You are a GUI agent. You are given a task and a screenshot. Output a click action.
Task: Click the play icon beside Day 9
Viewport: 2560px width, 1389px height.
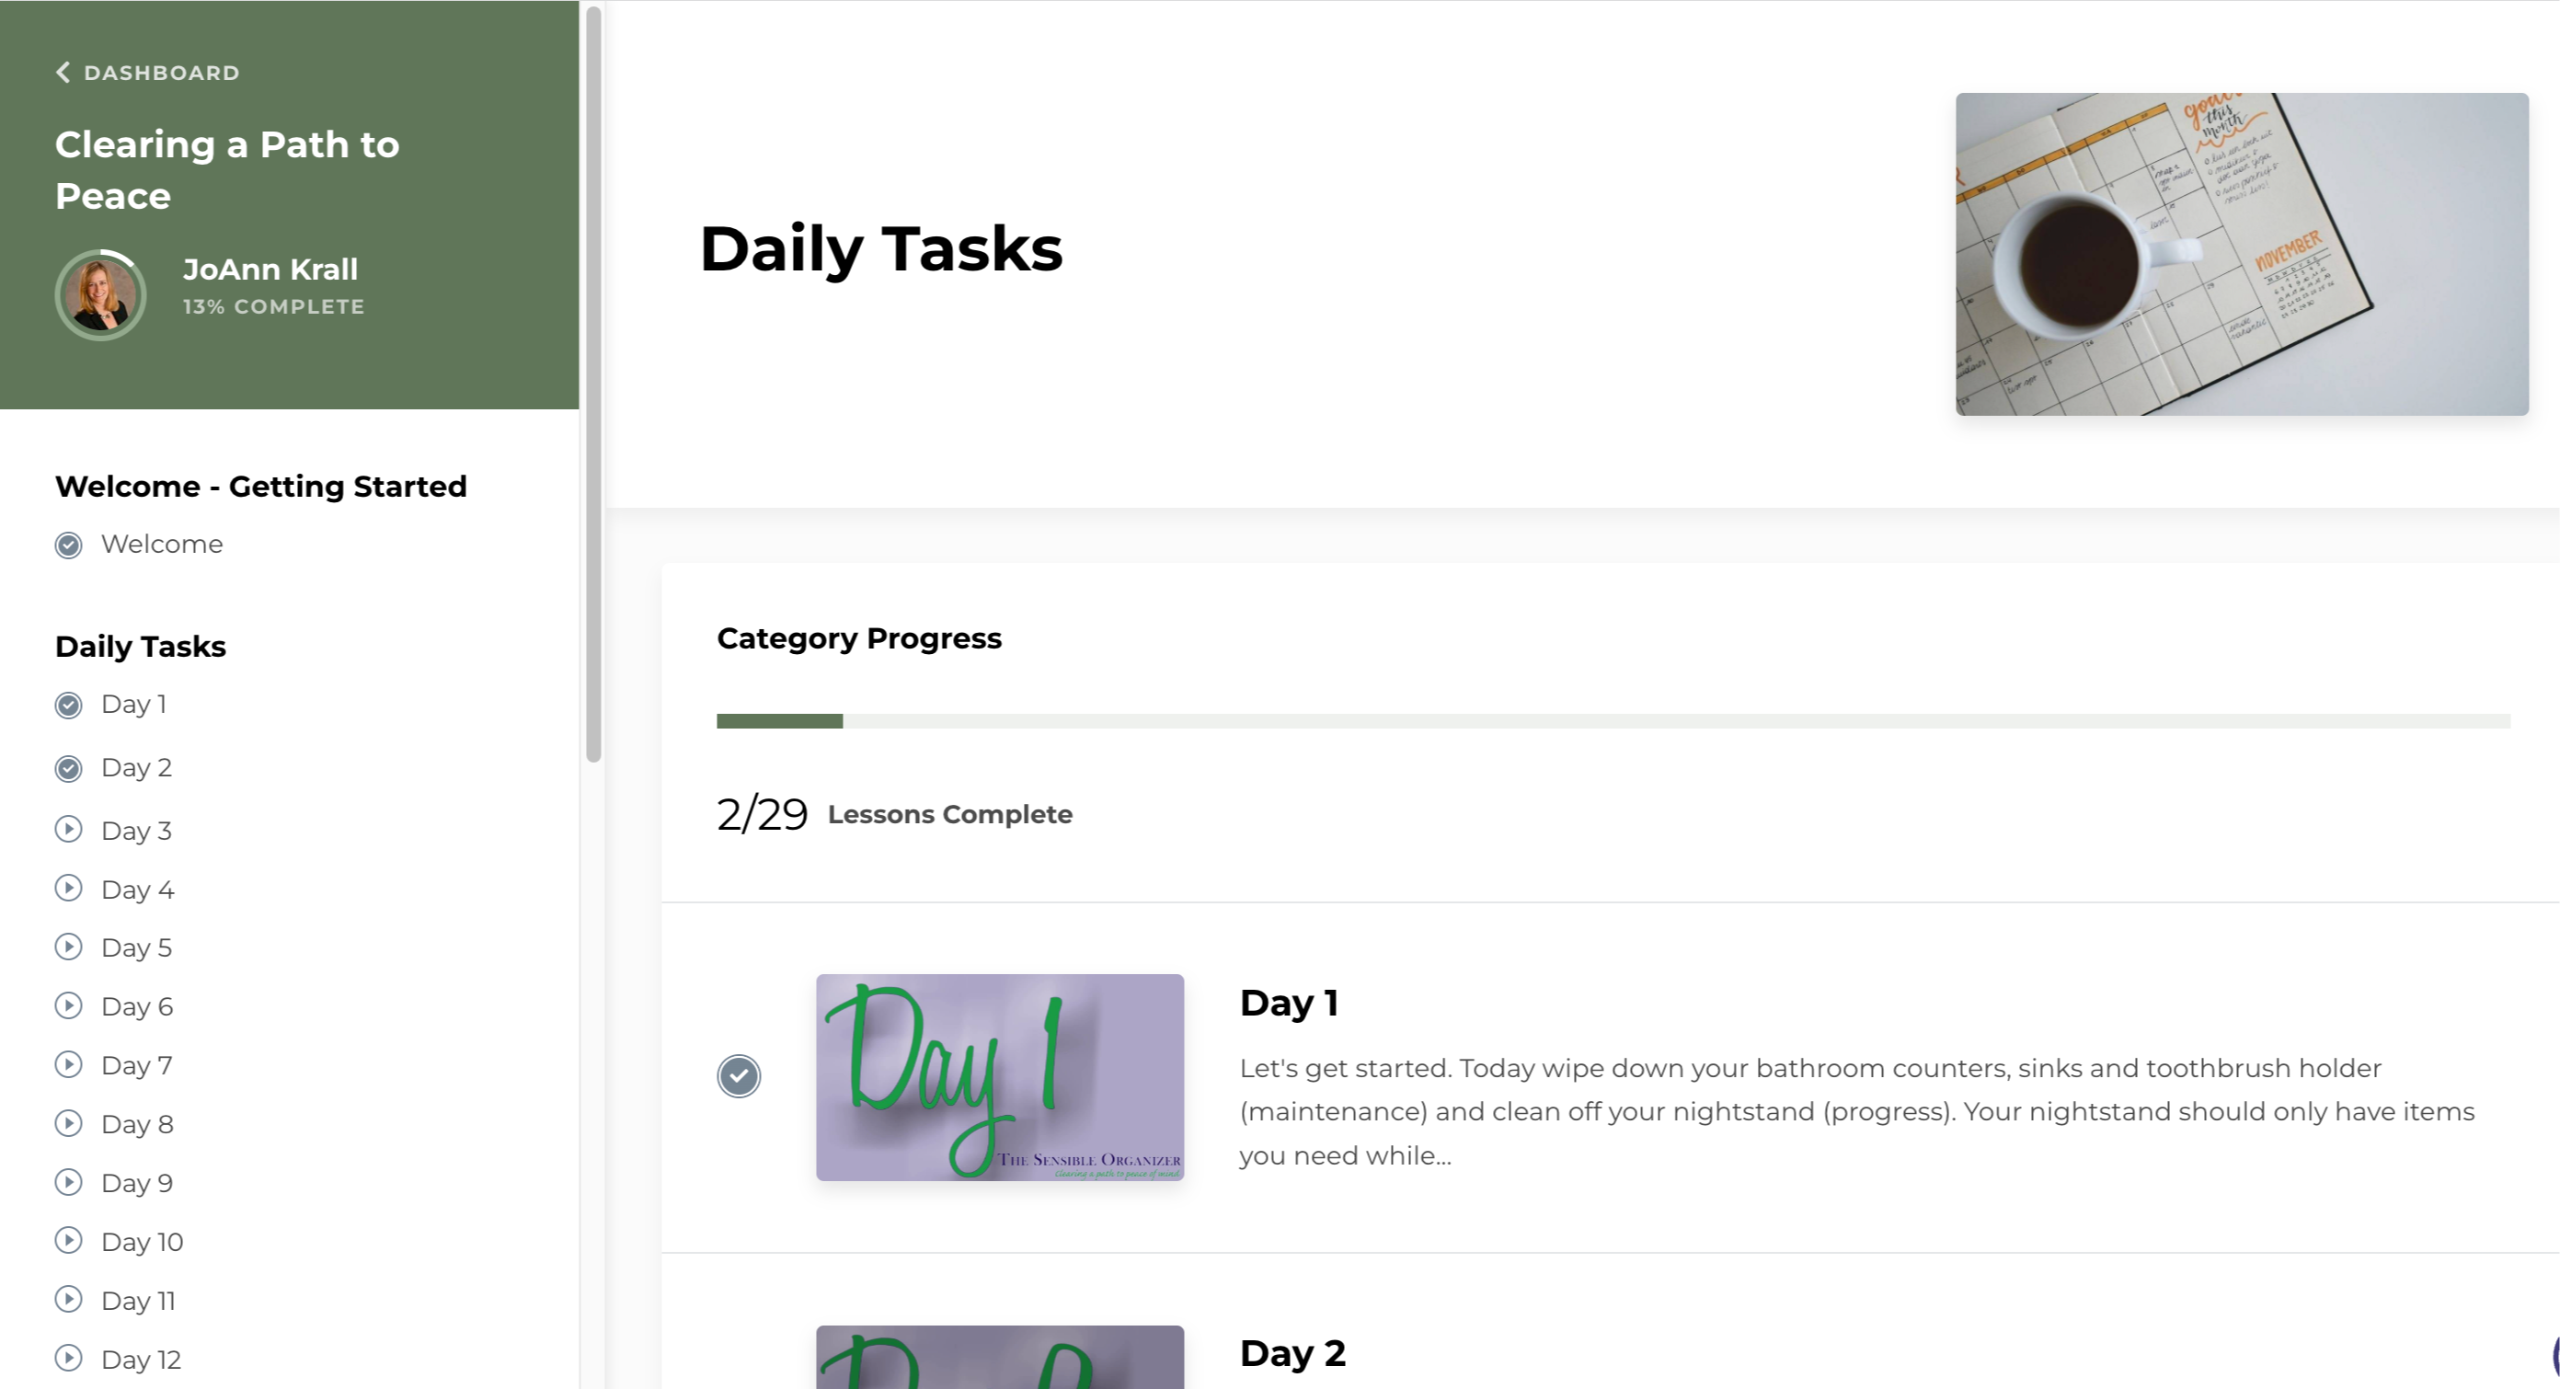[x=68, y=1182]
